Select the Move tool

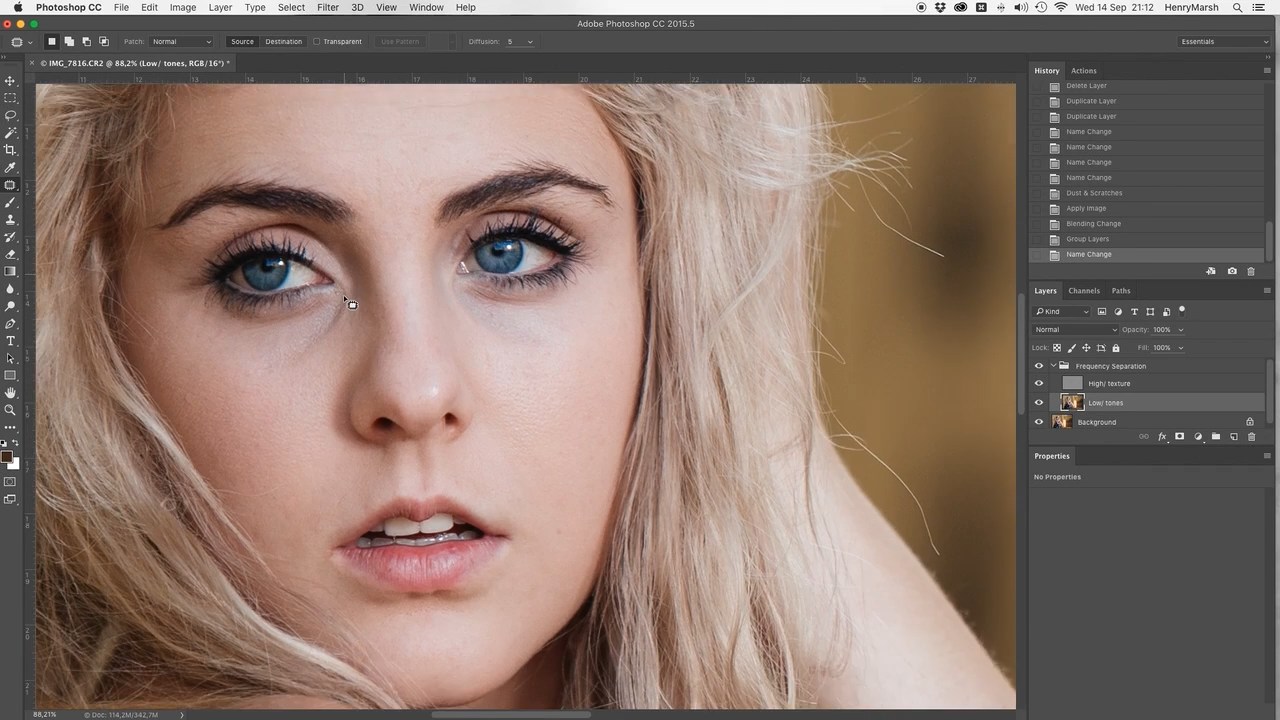[x=11, y=81]
